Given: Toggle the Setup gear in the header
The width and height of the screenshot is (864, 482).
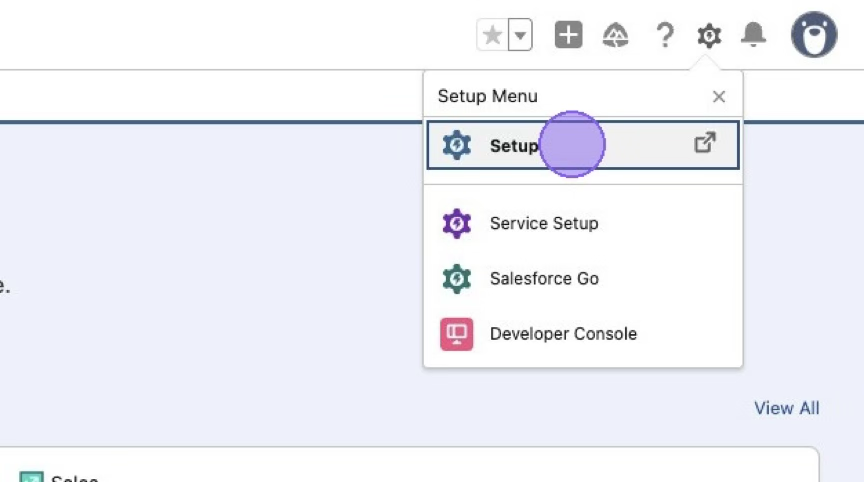Looking at the screenshot, I should [709, 36].
